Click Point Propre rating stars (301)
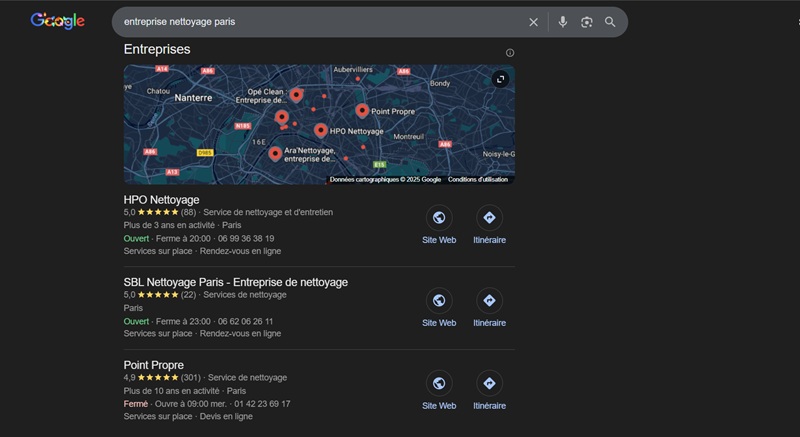 click(x=158, y=378)
